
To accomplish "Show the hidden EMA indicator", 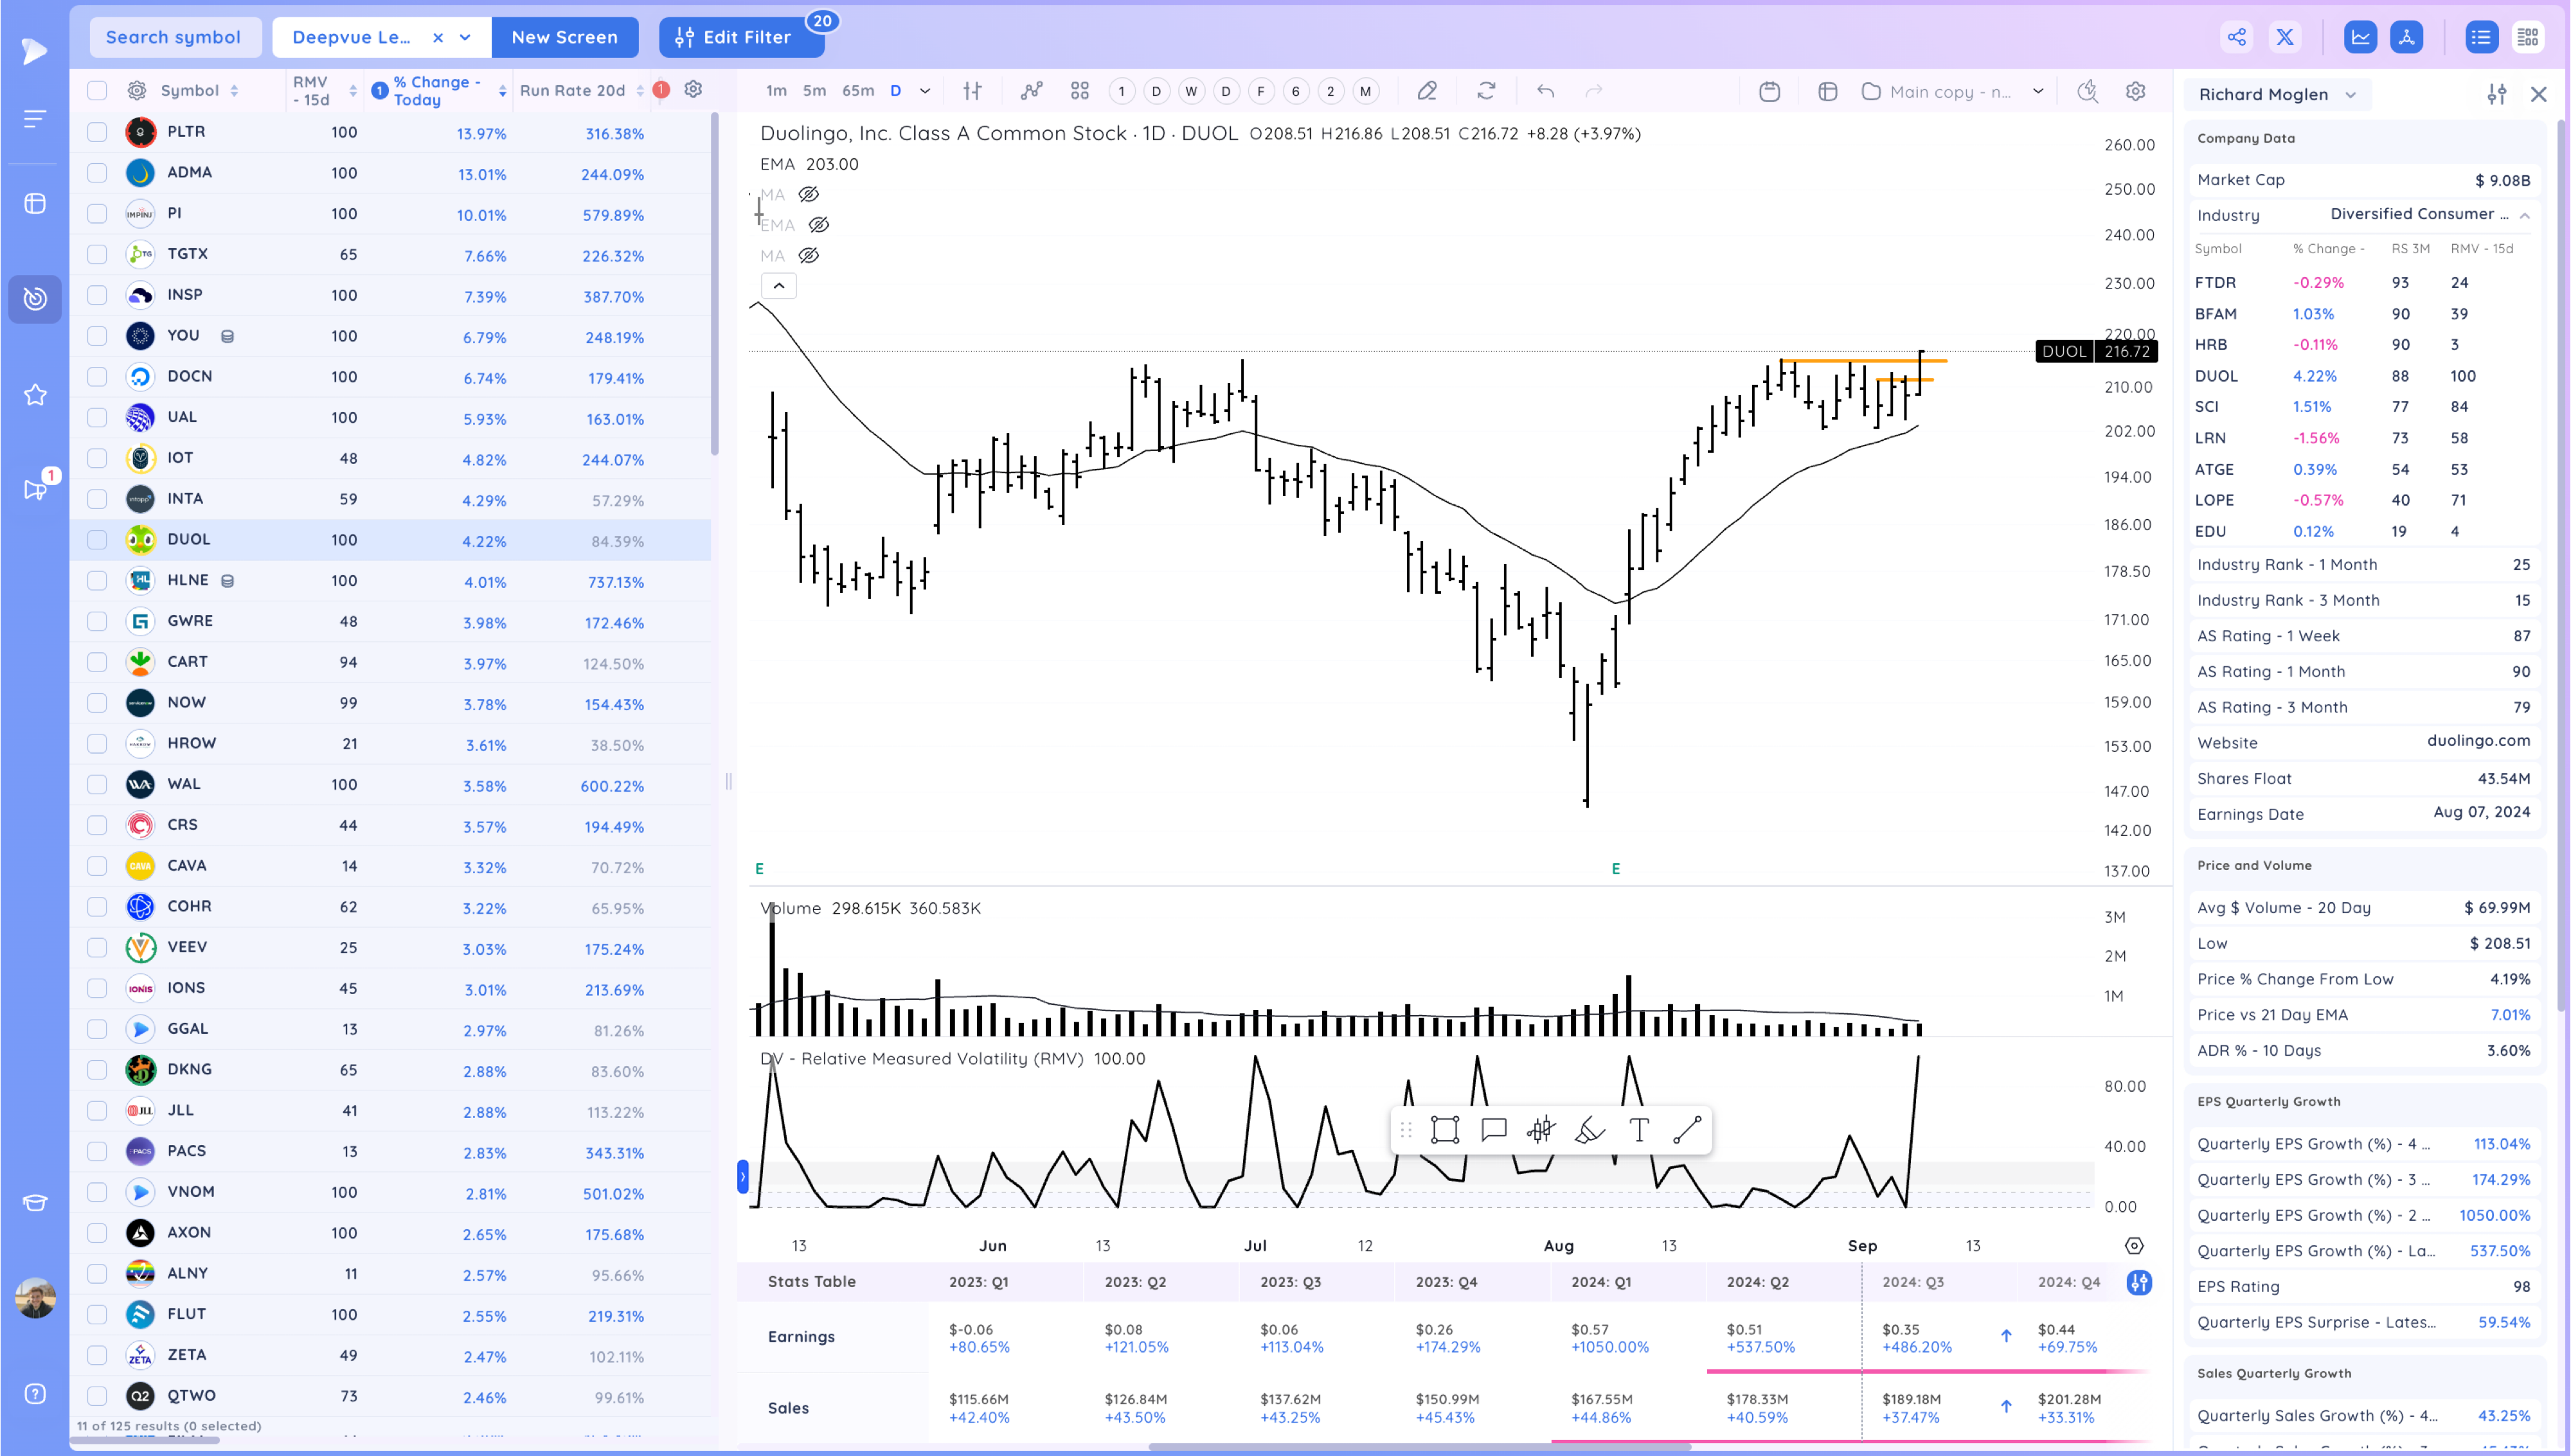I will click(818, 225).
